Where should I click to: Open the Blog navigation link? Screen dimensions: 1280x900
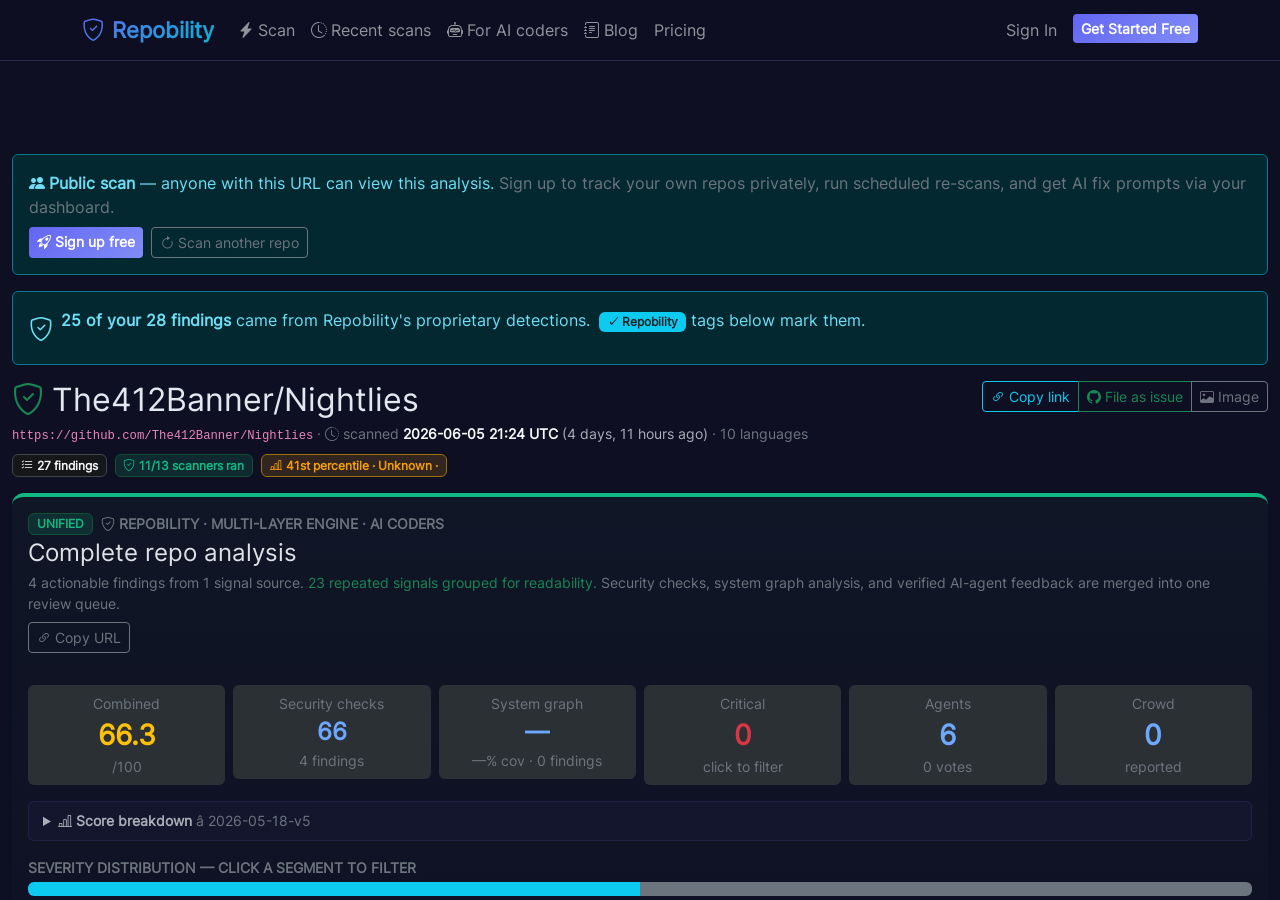coord(611,30)
